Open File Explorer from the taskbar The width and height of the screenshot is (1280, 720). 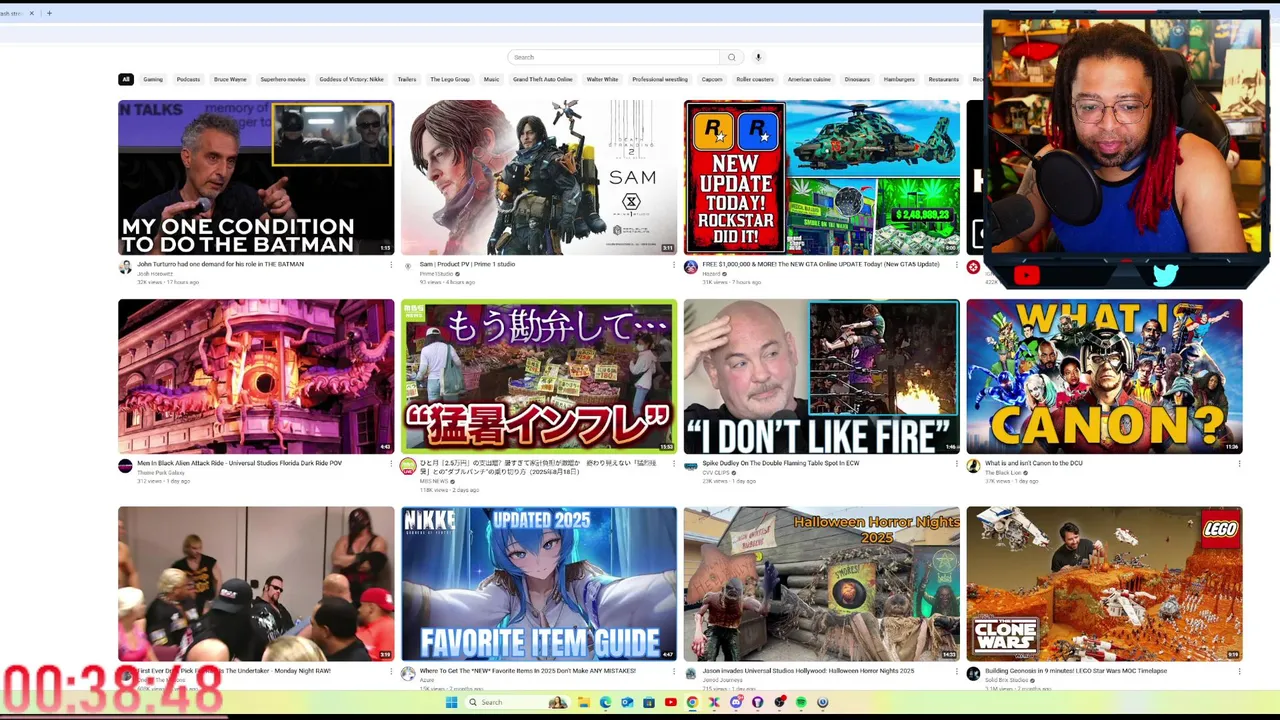tap(584, 702)
